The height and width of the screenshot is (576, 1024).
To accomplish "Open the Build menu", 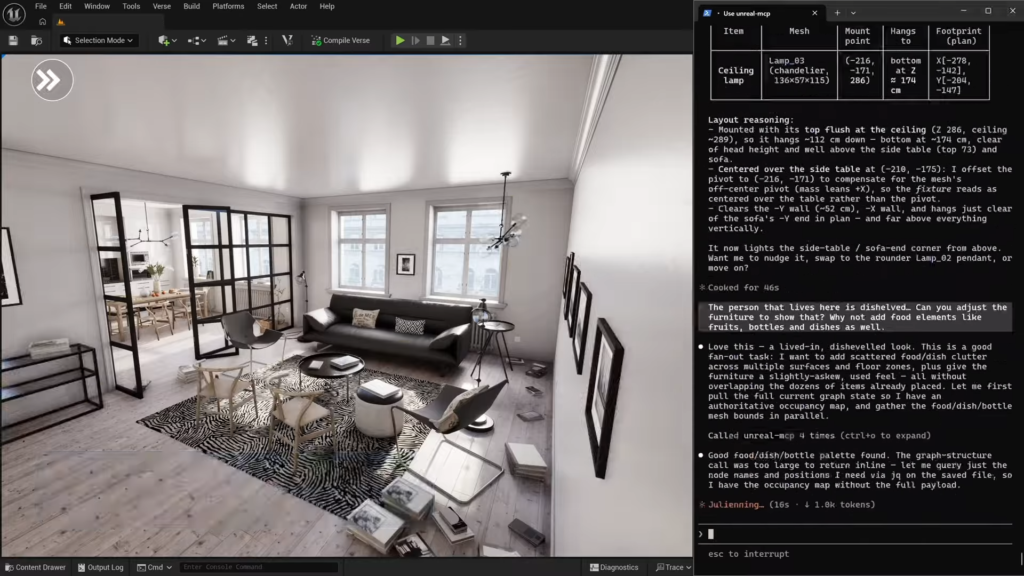I will [191, 7].
